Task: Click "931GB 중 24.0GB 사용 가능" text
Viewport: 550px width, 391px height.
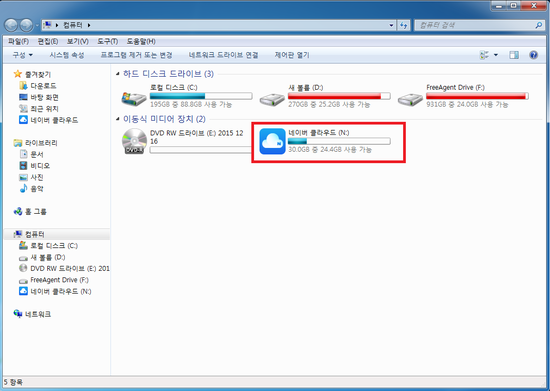Action: [x=467, y=105]
